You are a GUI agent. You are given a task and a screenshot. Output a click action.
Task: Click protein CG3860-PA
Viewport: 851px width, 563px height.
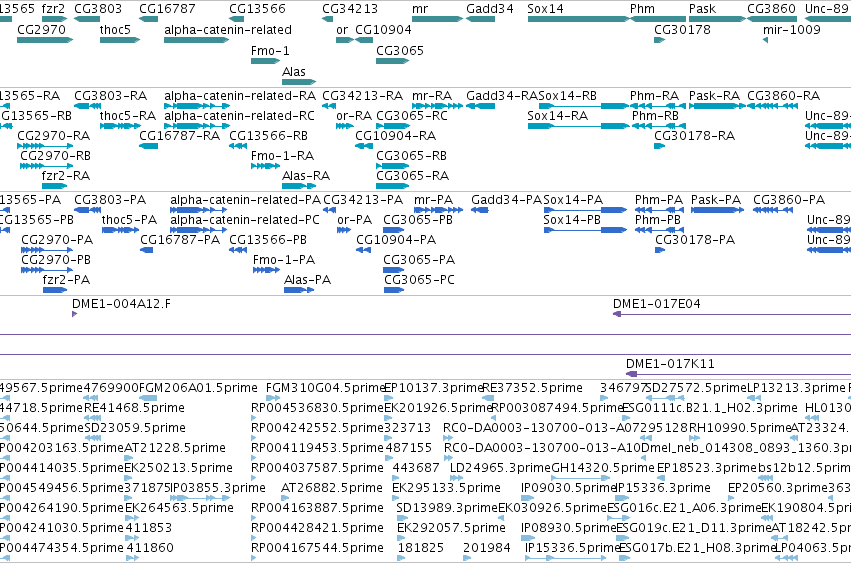(789, 200)
